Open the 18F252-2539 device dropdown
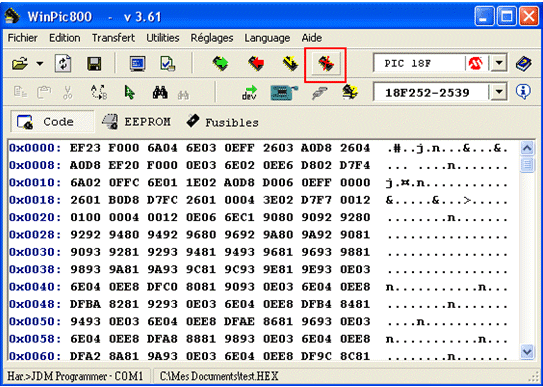Image resolution: width=543 pixels, height=387 pixels. [499, 92]
